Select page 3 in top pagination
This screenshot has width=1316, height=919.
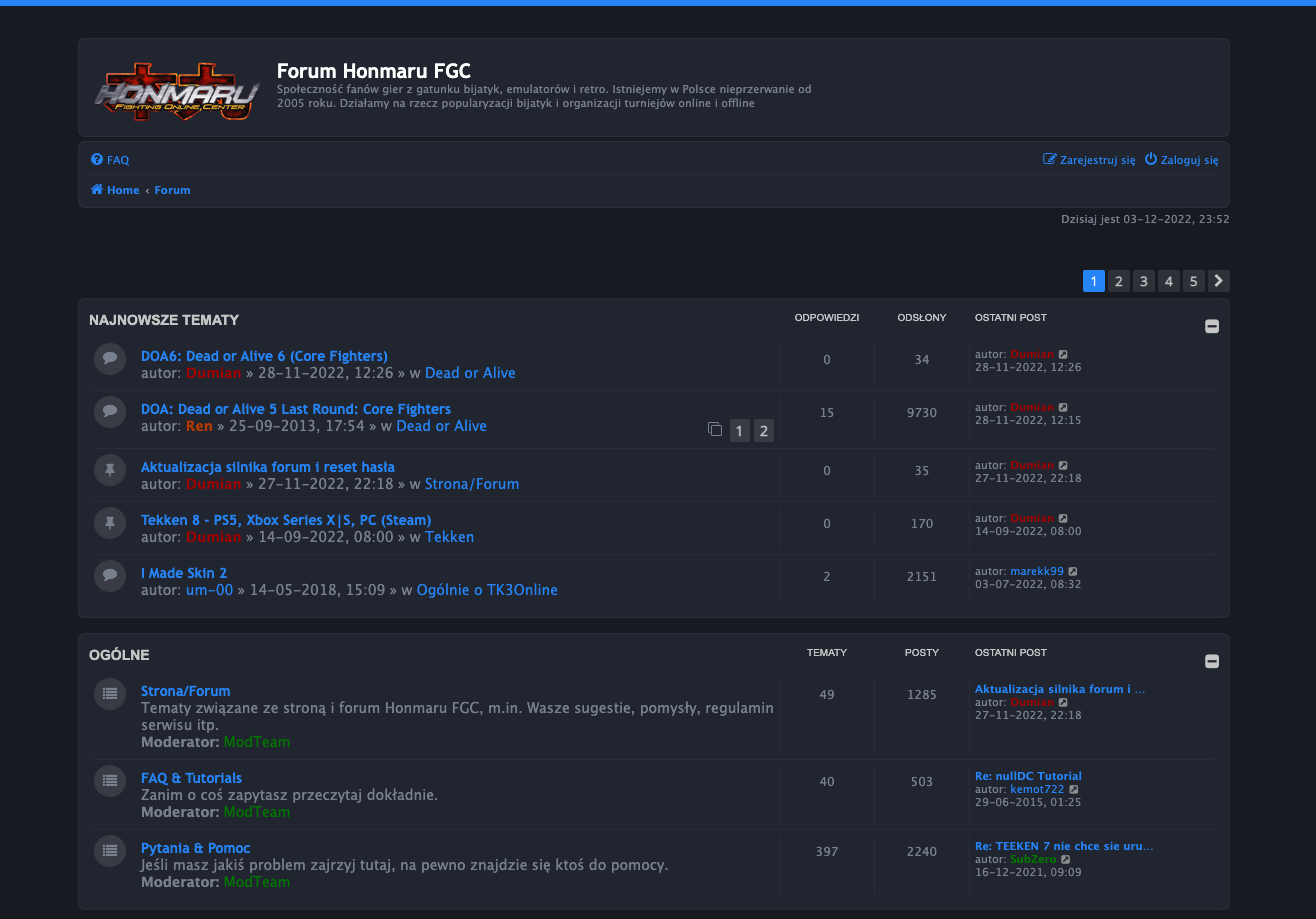pyautogui.click(x=1144, y=281)
